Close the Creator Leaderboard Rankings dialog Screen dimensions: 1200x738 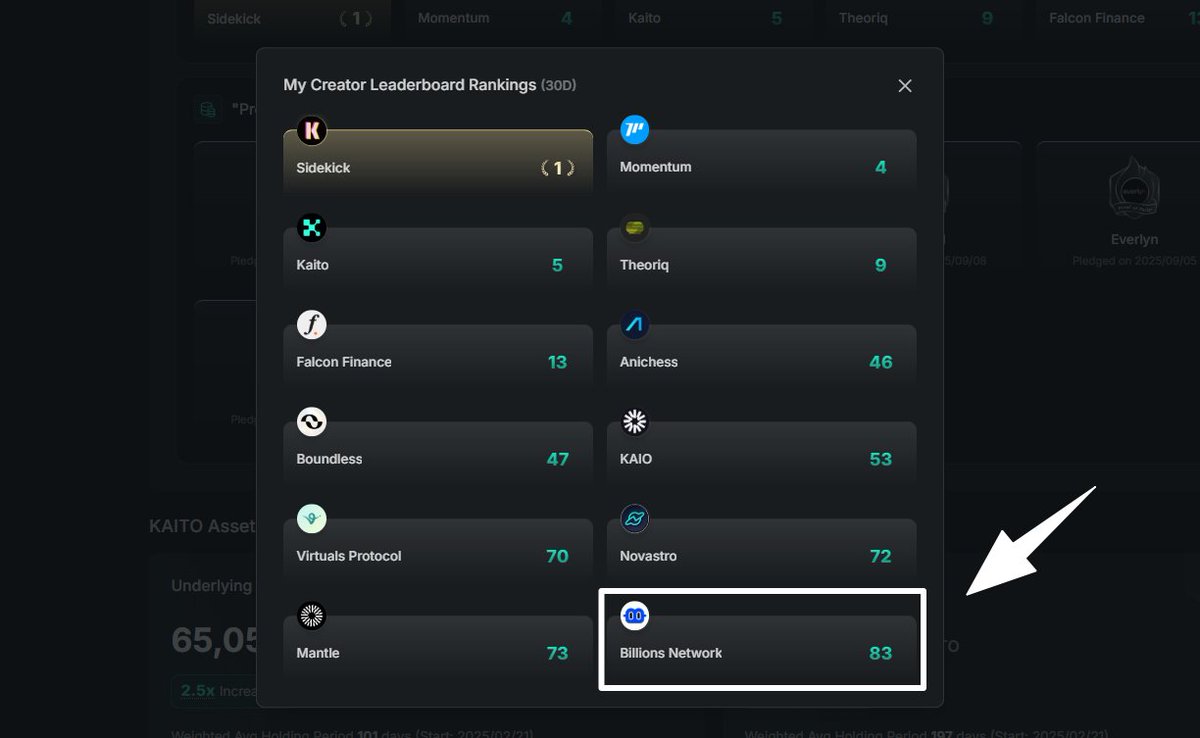tap(905, 86)
